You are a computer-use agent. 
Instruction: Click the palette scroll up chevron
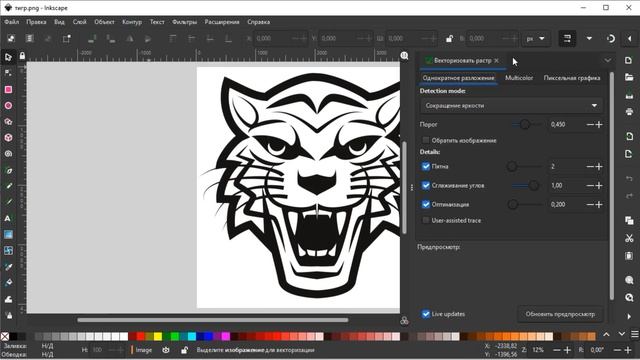coord(607,335)
